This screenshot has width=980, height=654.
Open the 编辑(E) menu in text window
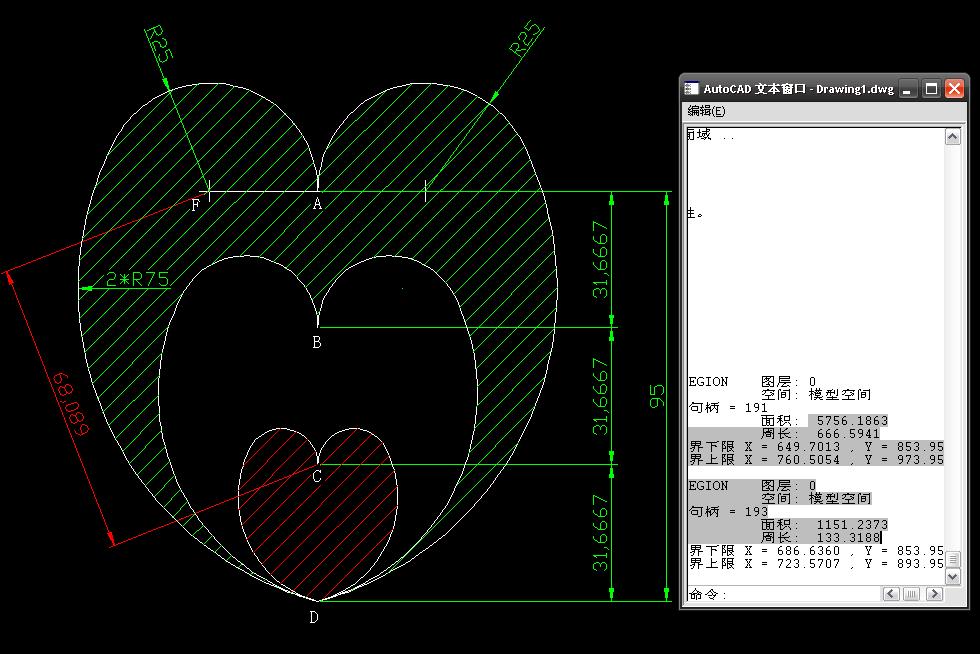coord(706,111)
